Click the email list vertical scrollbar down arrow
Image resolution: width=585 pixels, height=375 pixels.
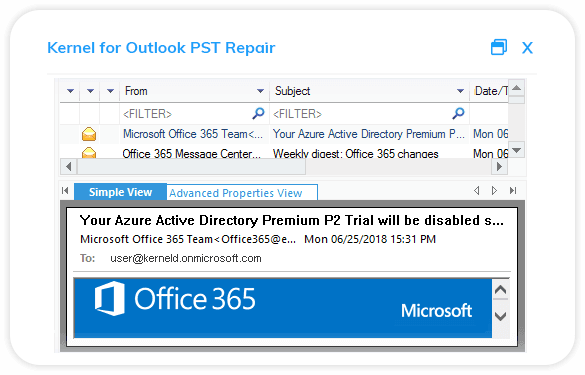coord(517,150)
